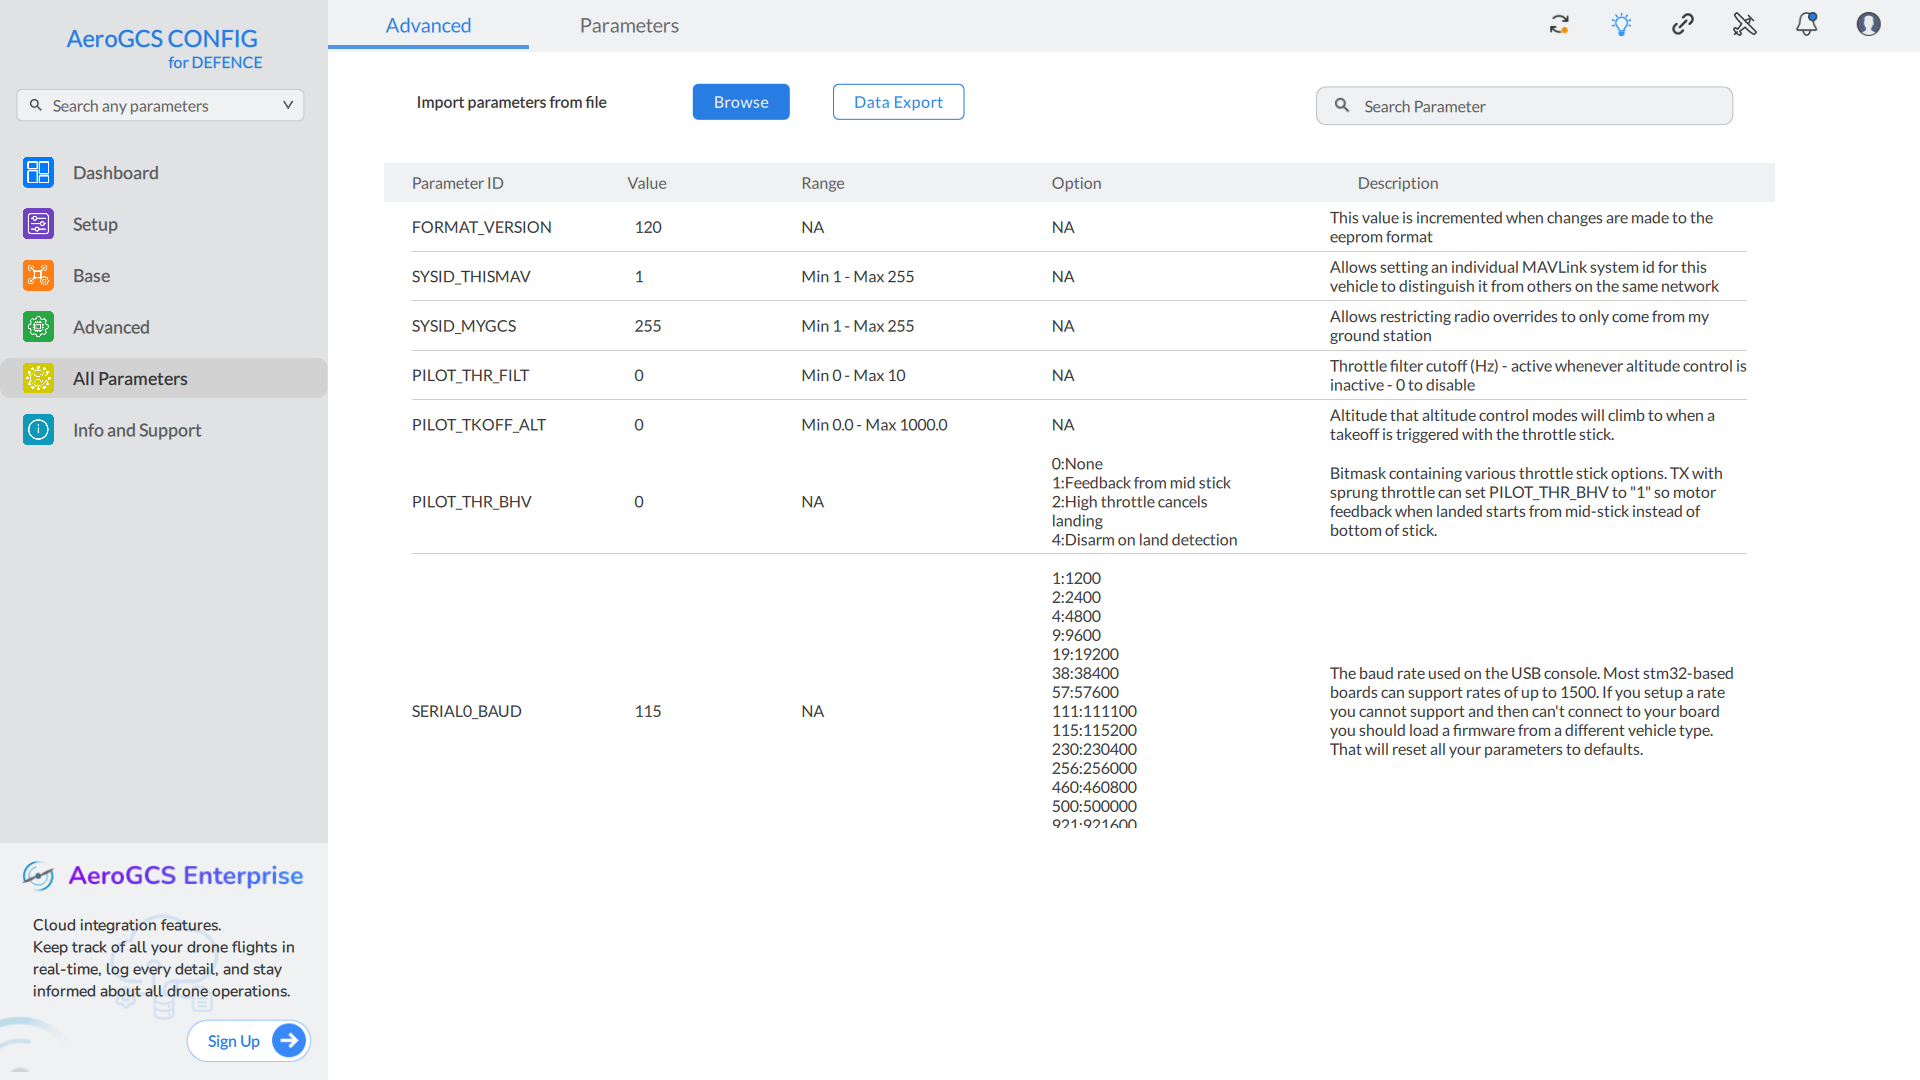Click the Option column header
This screenshot has height=1080, width=1920.
(1076, 183)
